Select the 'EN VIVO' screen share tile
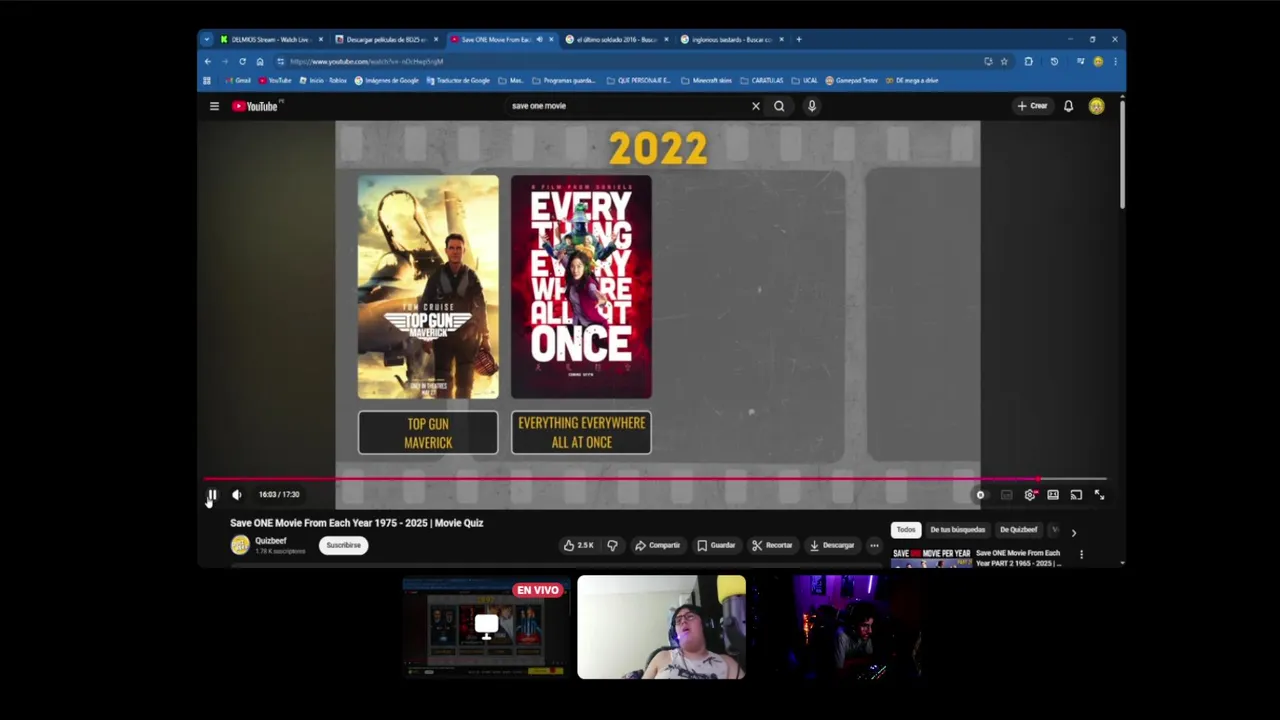 [x=486, y=627]
